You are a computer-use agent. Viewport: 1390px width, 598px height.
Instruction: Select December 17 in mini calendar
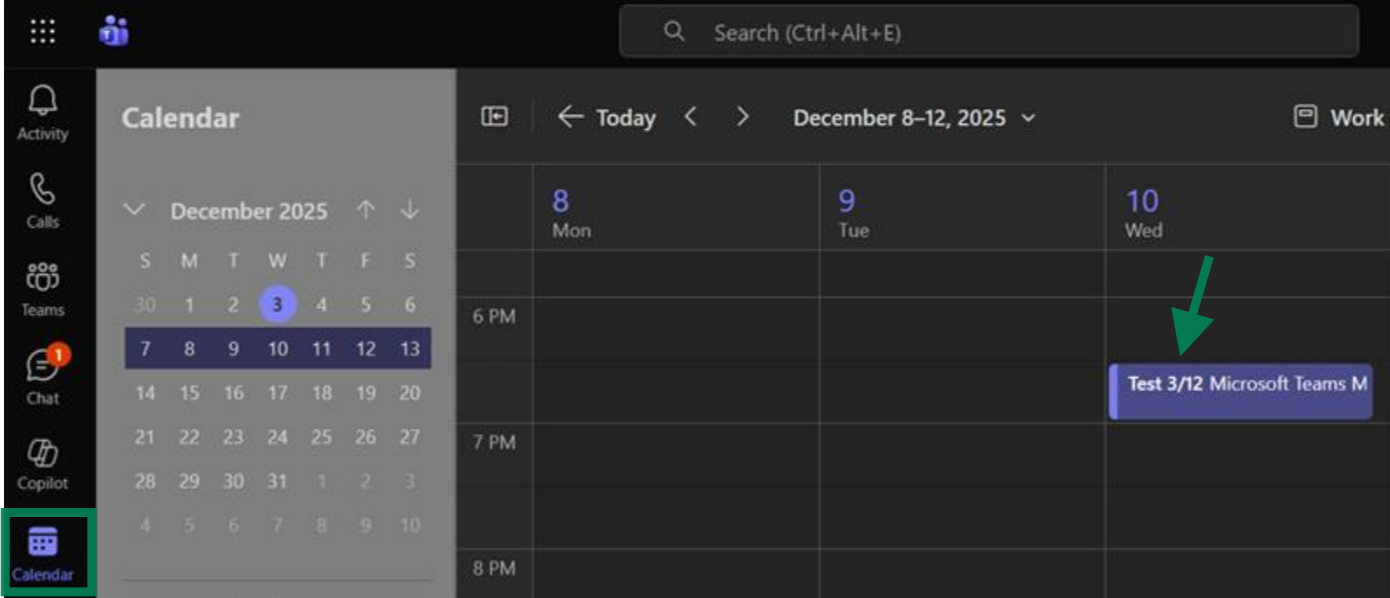pos(277,393)
